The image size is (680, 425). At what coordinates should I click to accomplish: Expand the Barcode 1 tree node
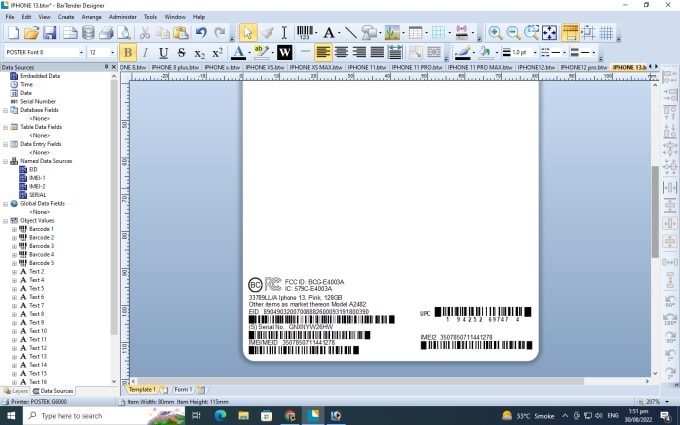pos(14,229)
